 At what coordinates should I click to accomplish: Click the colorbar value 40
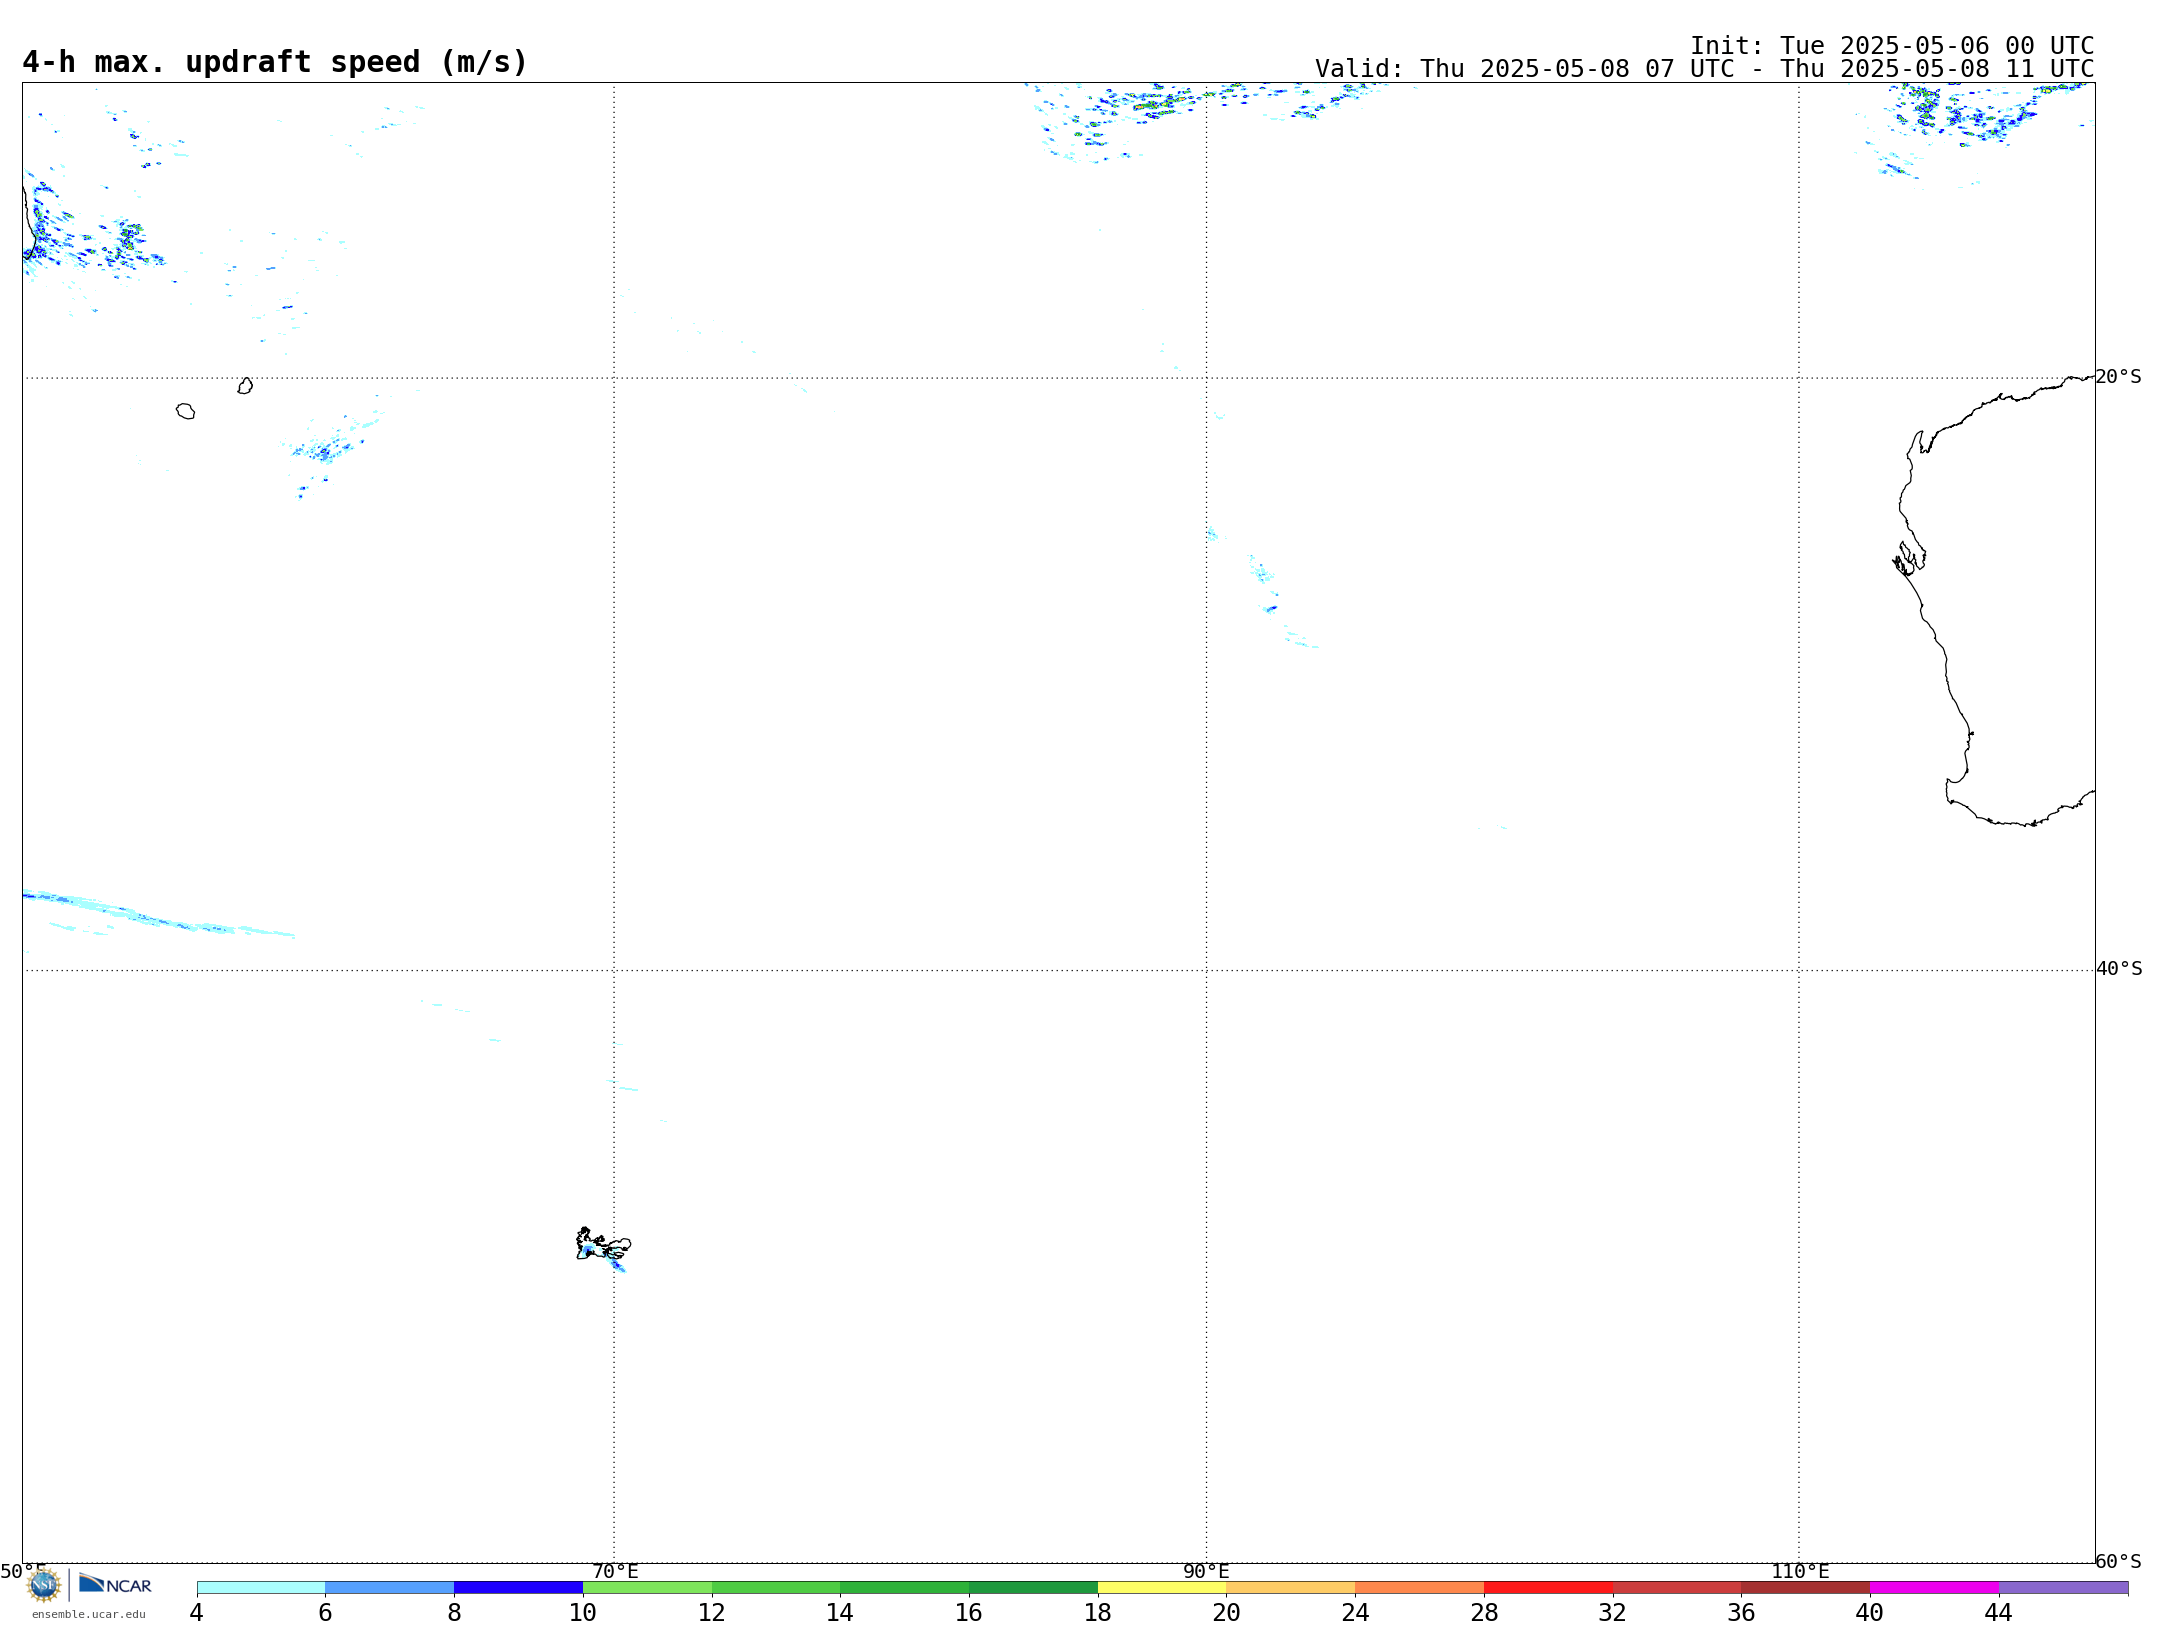[1870, 1612]
